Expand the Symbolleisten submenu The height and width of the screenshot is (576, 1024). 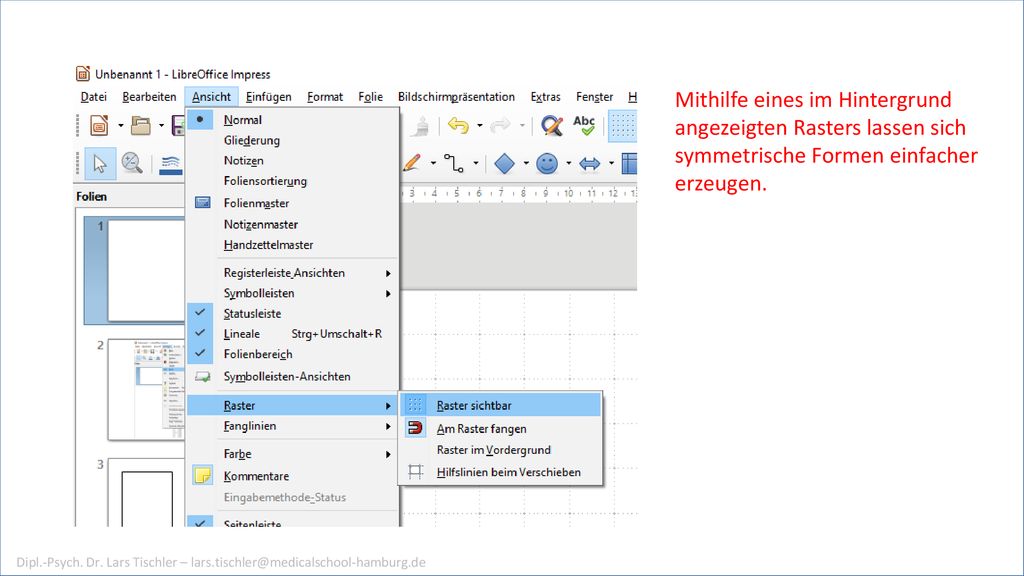pyautogui.click(x=292, y=293)
